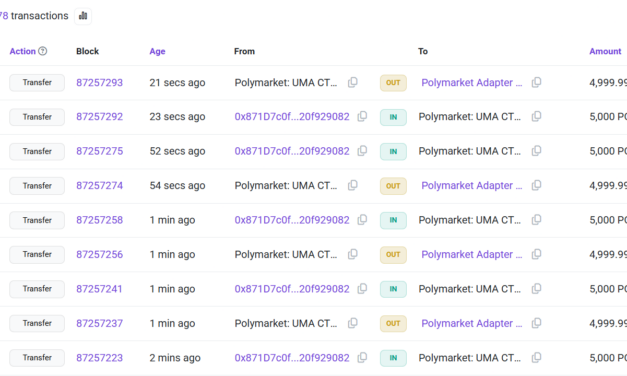Copy From address in block 87257293 row
This screenshot has height=376, width=627.
click(353, 82)
